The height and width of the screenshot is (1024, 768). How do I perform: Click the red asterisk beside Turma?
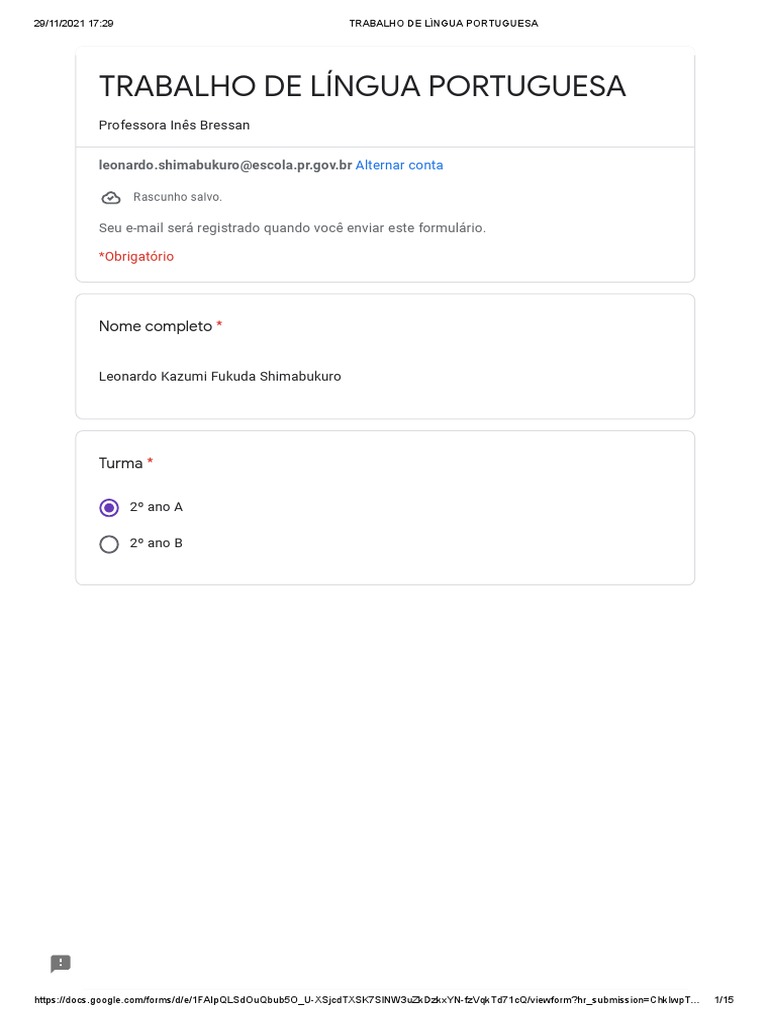click(x=150, y=462)
